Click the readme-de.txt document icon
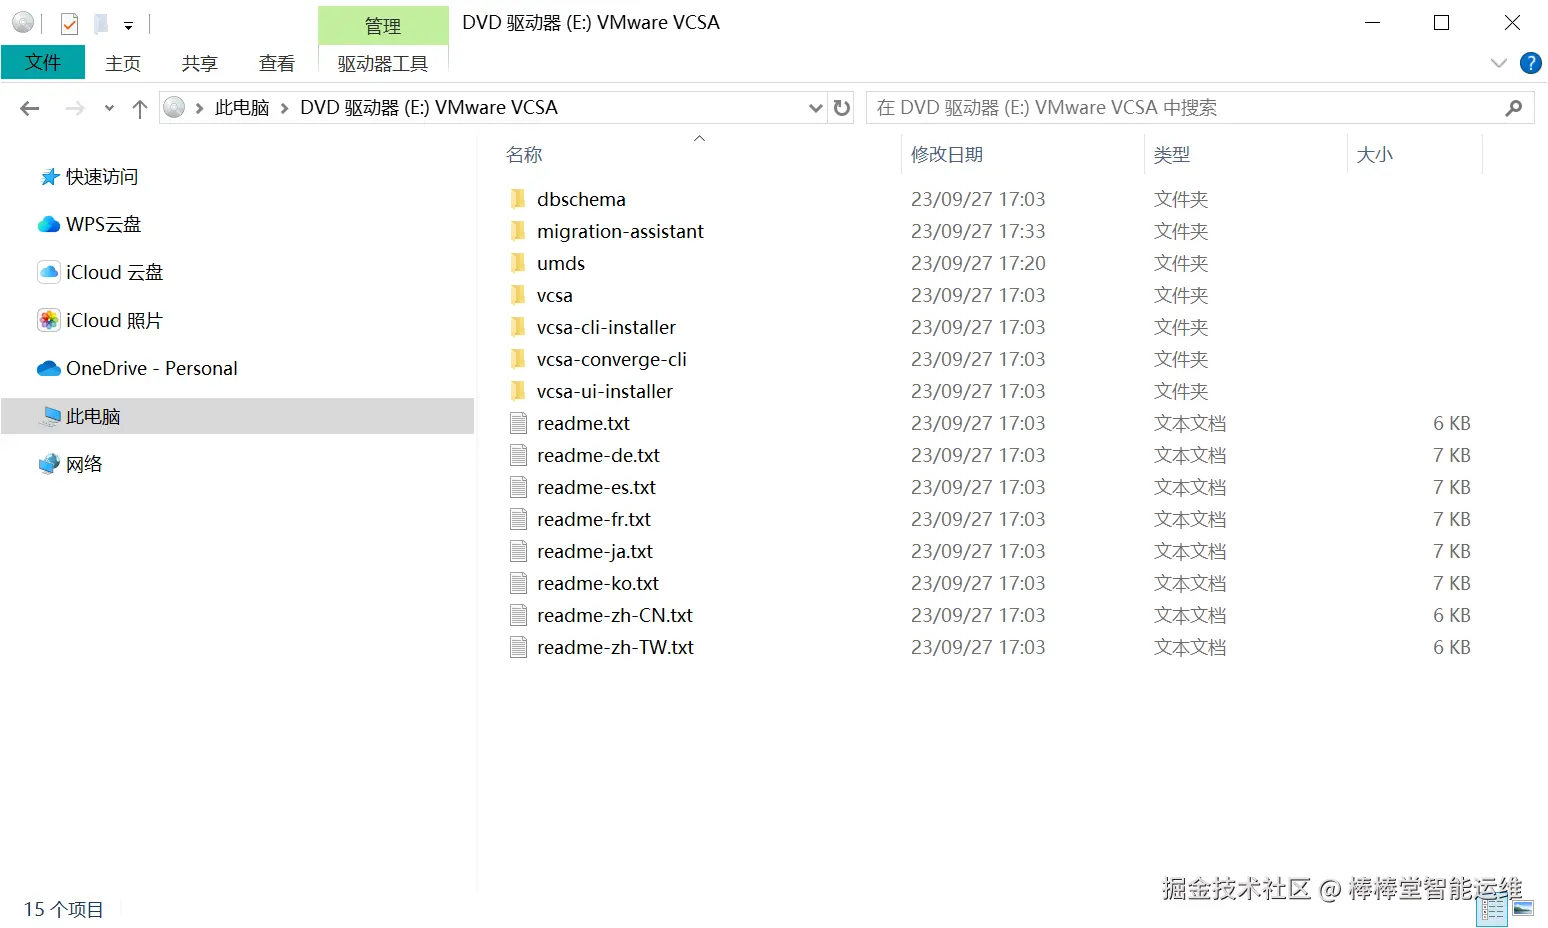The width and height of the screenshot is (1548, 928). tap(518, 455)
